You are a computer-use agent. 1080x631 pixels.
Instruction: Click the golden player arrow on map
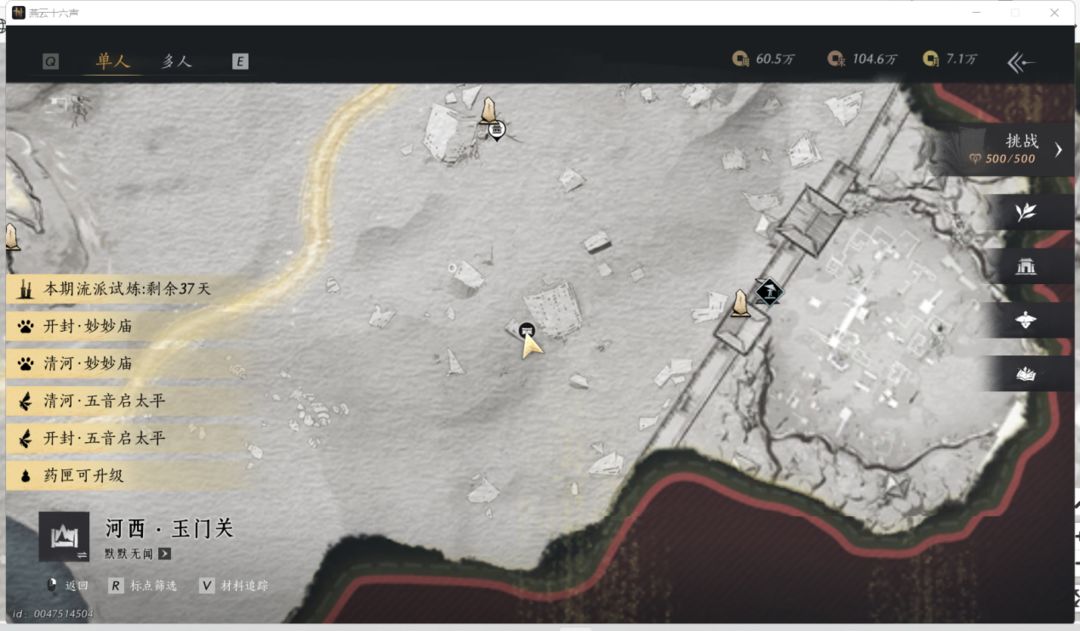pyautogui.click(x=531, y=347)
